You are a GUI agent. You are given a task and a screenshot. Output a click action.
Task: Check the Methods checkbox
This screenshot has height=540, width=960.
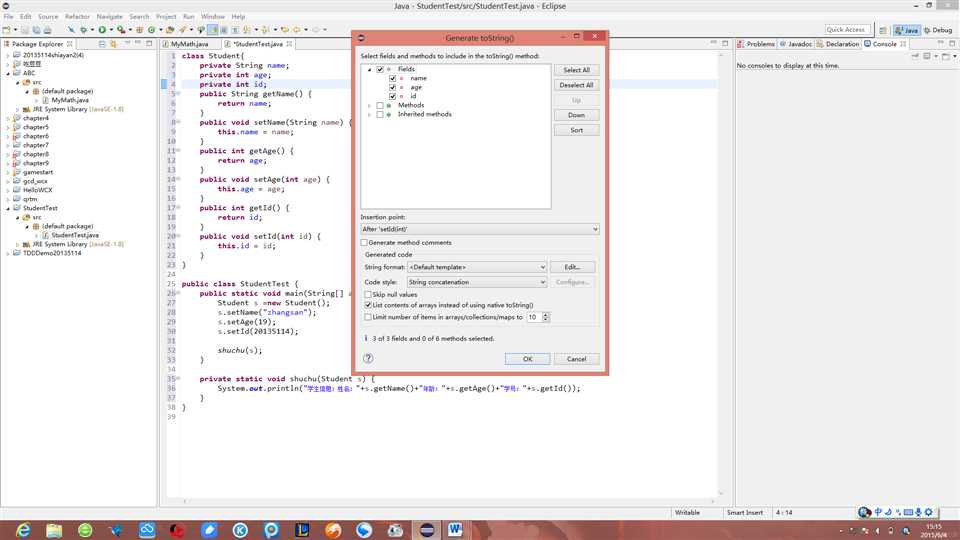[380, 105]
